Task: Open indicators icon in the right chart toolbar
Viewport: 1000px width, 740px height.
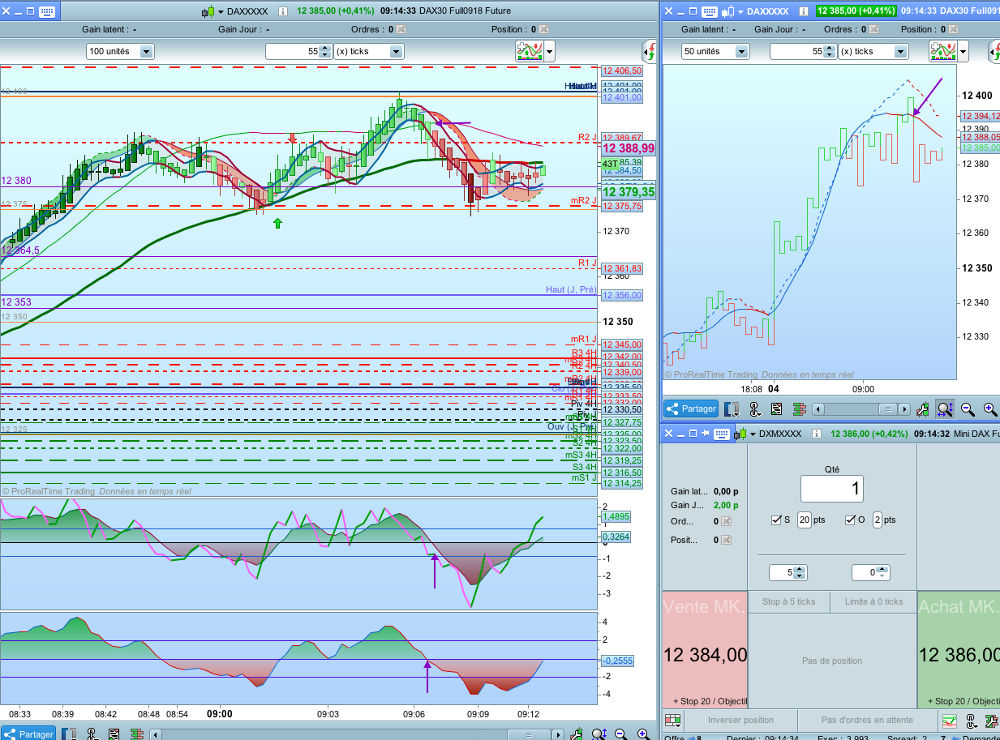Action: (943, 51)
